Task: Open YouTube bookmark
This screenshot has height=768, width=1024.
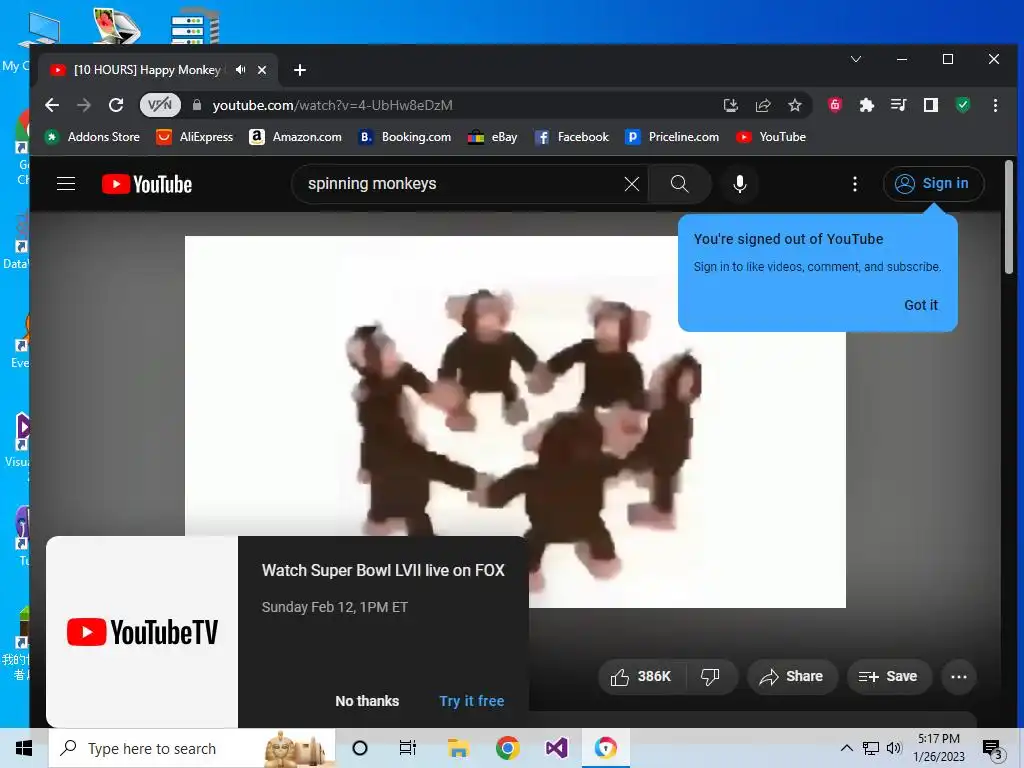Action: tap(771, 137)
